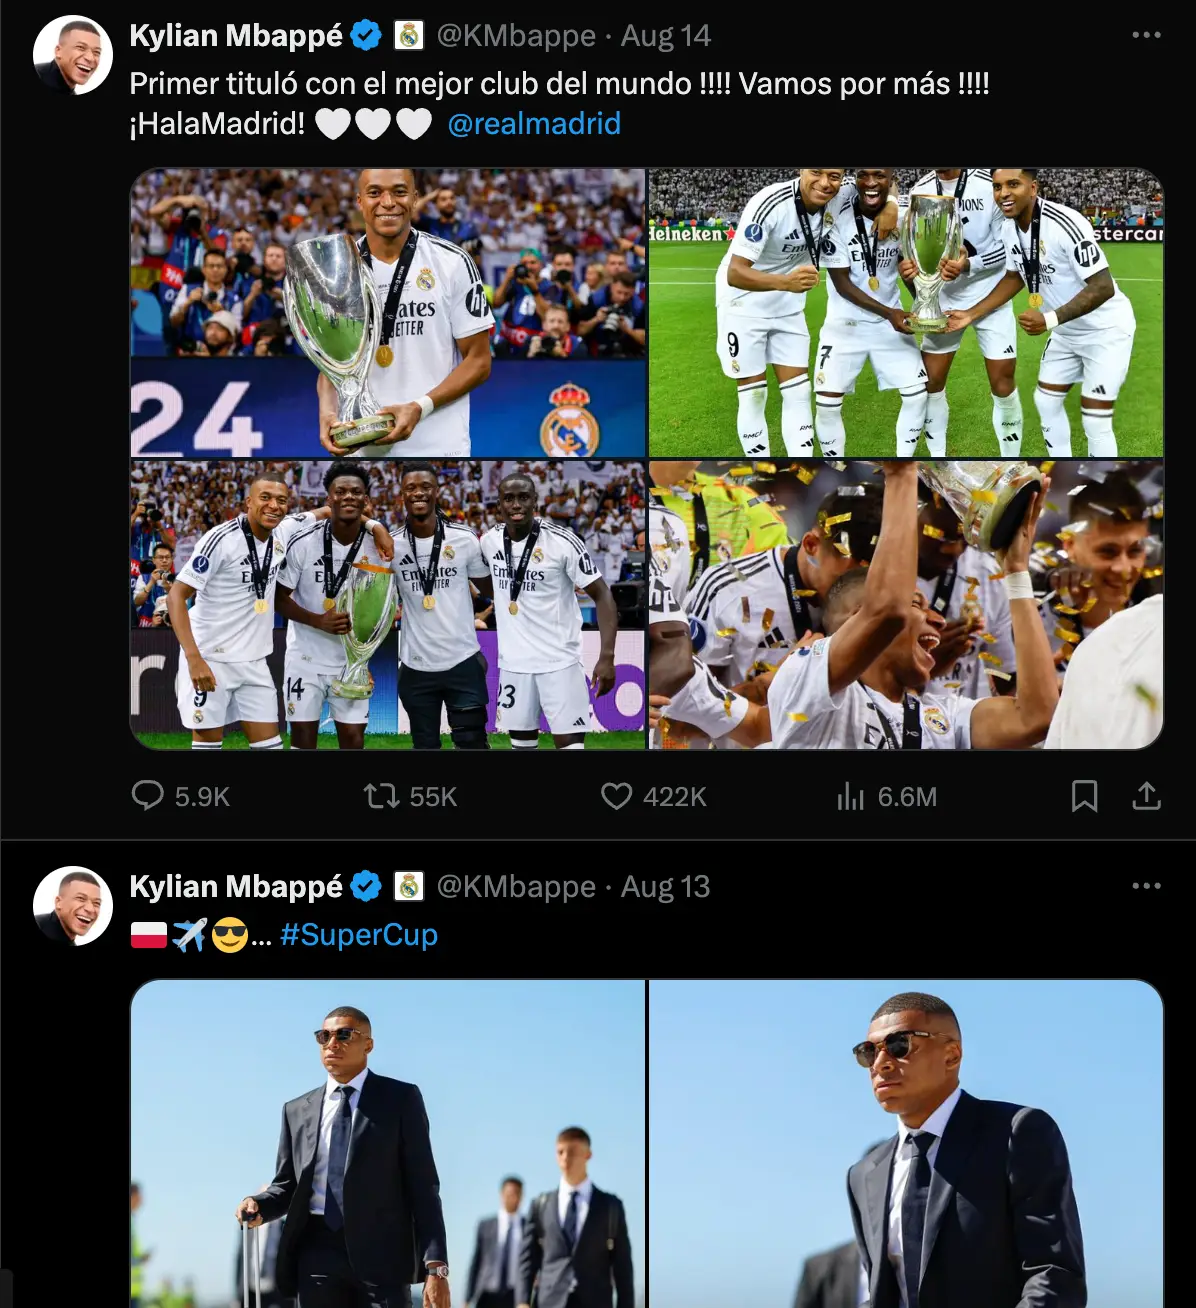View analytics for the 6.6M views tweet
This screenshot has height=1308, width=1196.
tap(851, 796)
